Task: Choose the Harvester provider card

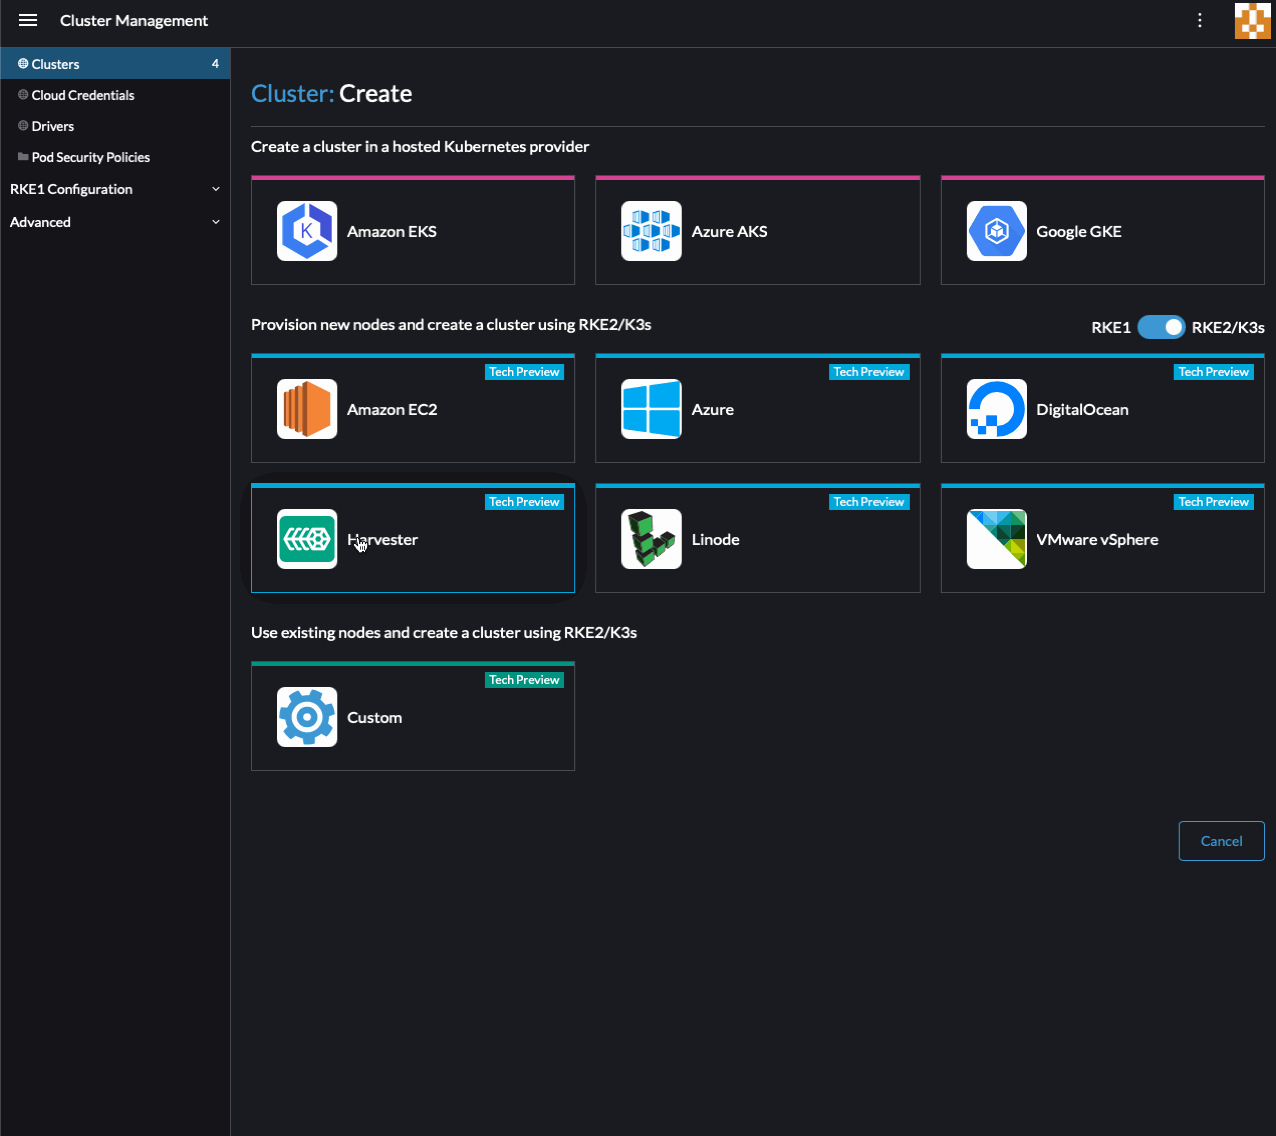Action: click(x=413, y=539)
